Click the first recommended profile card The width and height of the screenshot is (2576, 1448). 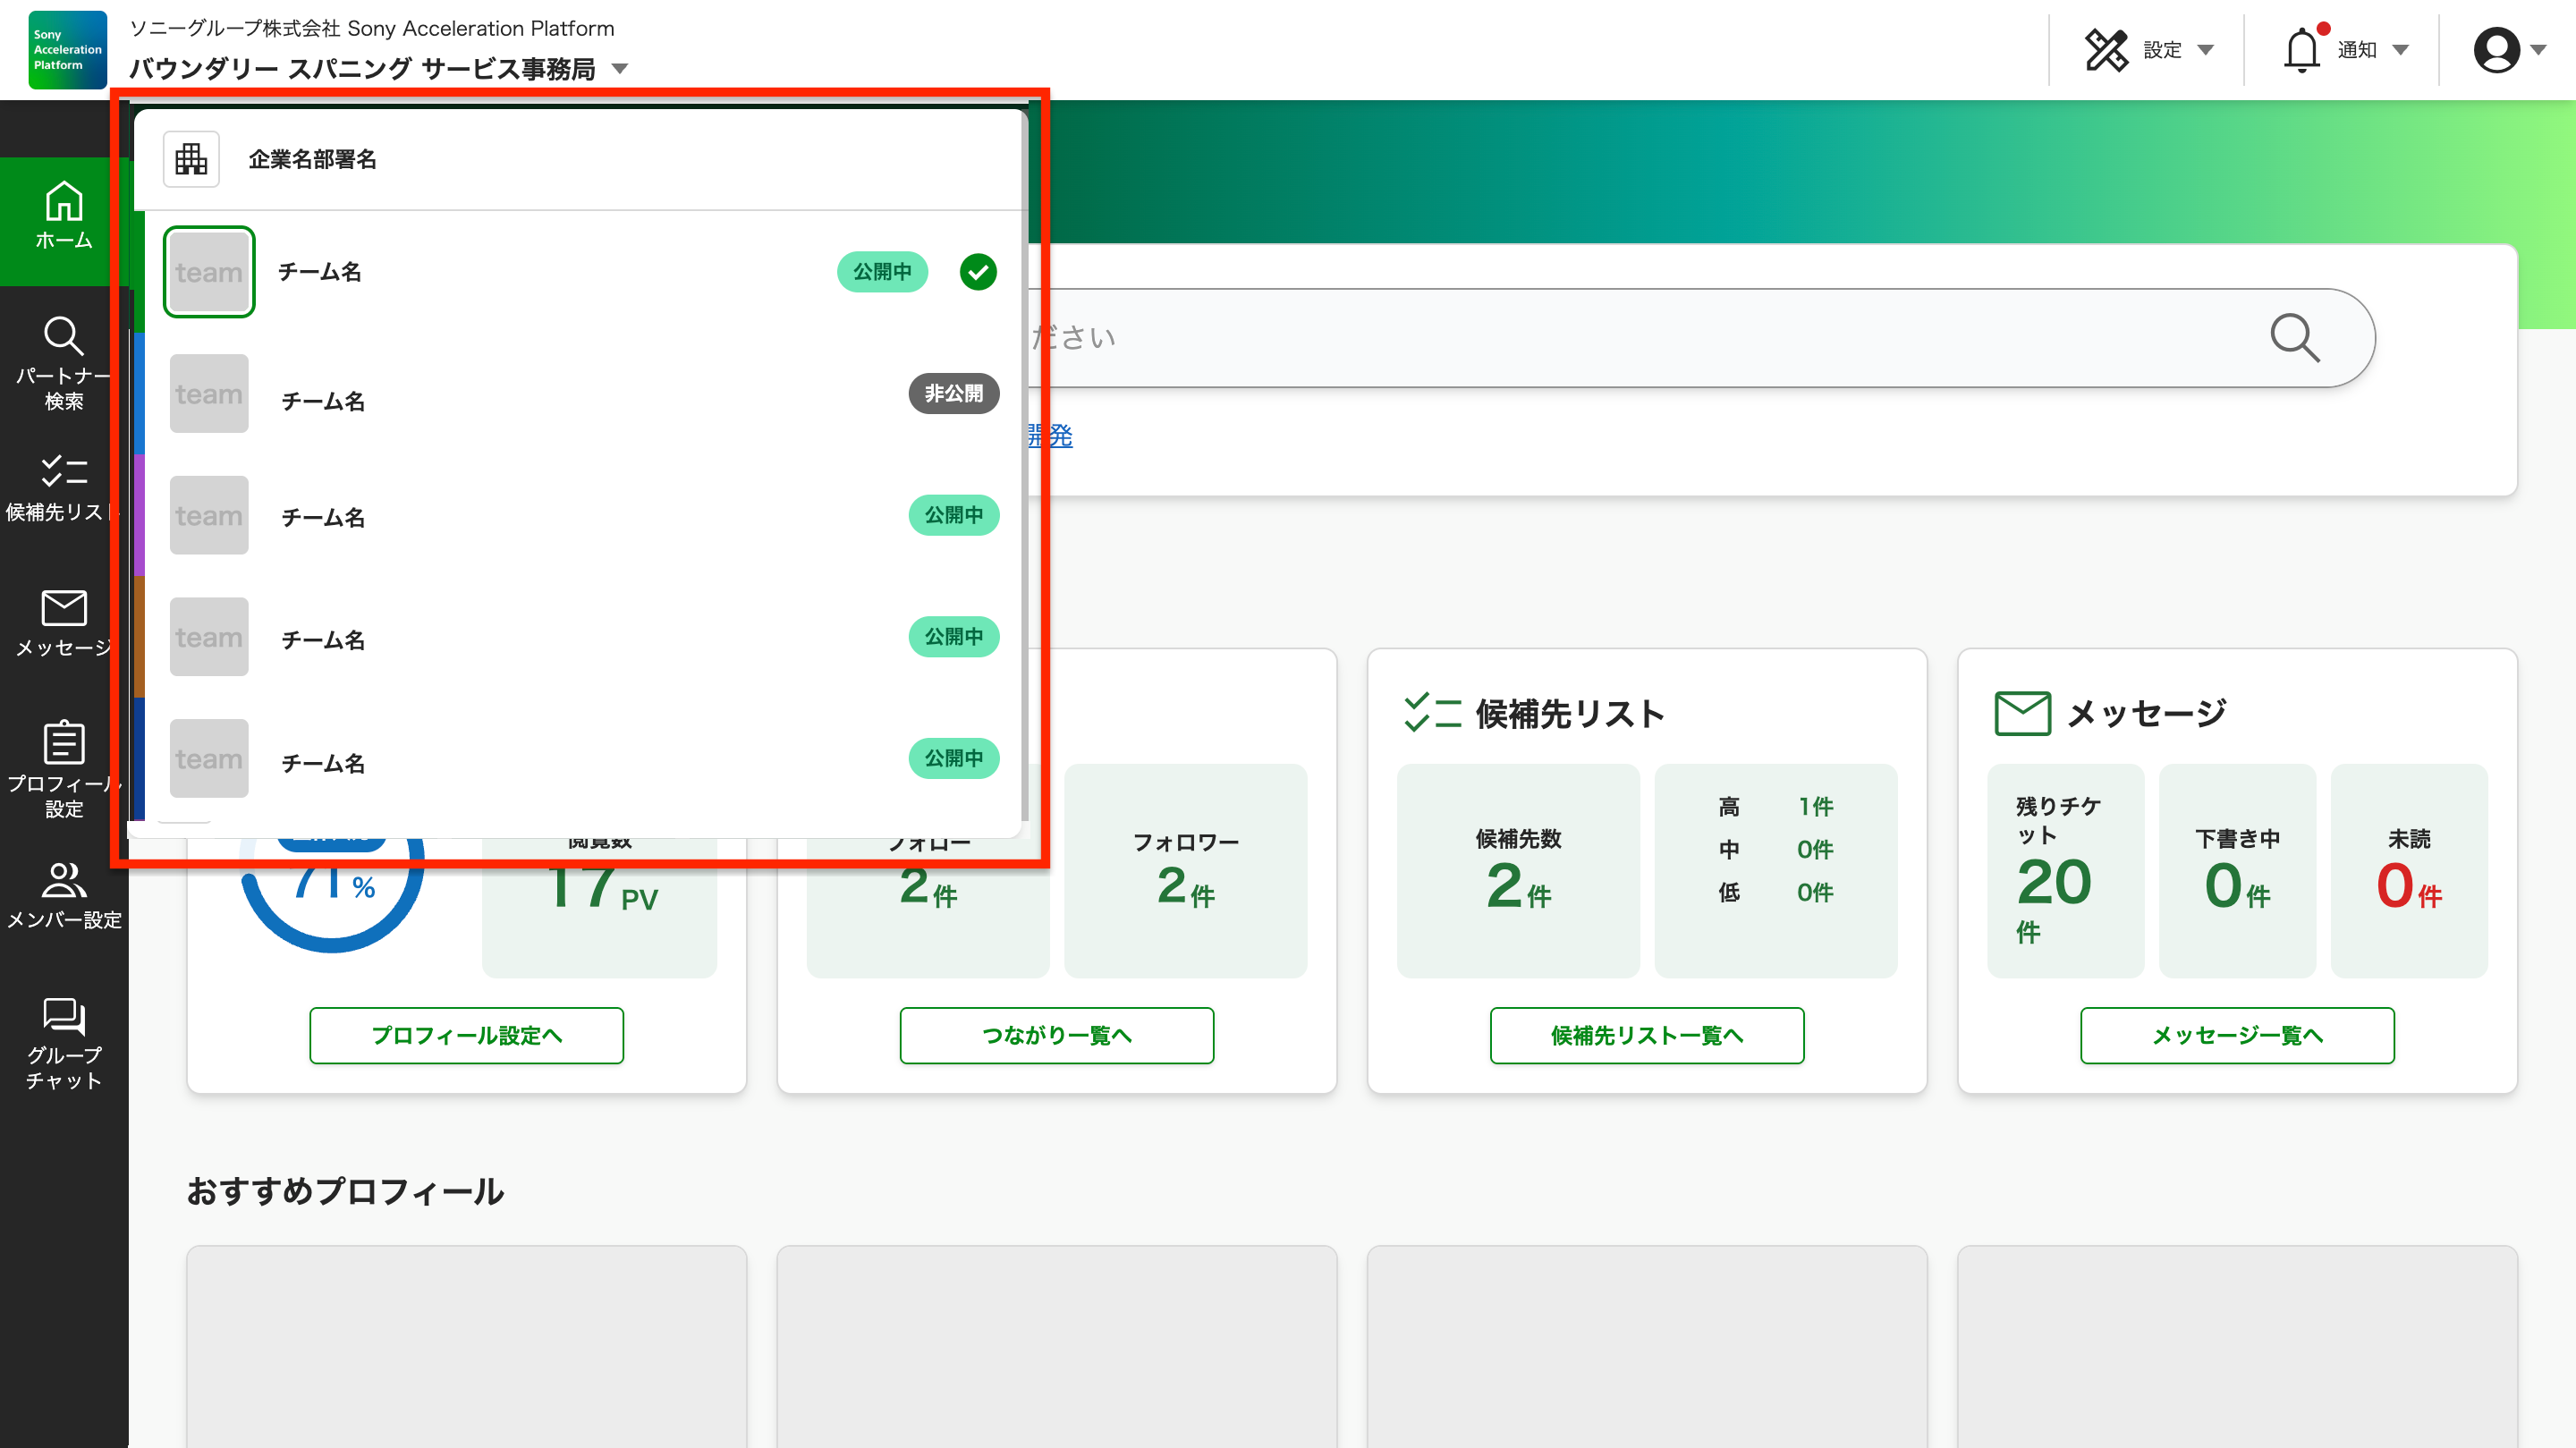pyautogui.click(x=466, y=1345)
